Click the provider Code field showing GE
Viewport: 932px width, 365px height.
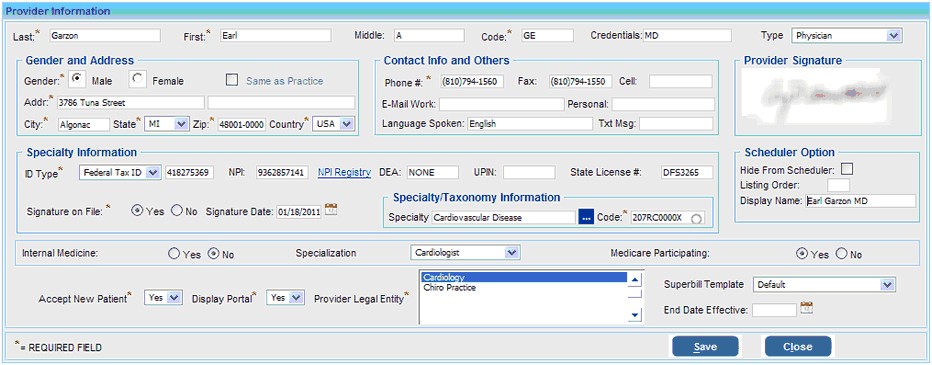pyautogui.click(x=547, y=36)
